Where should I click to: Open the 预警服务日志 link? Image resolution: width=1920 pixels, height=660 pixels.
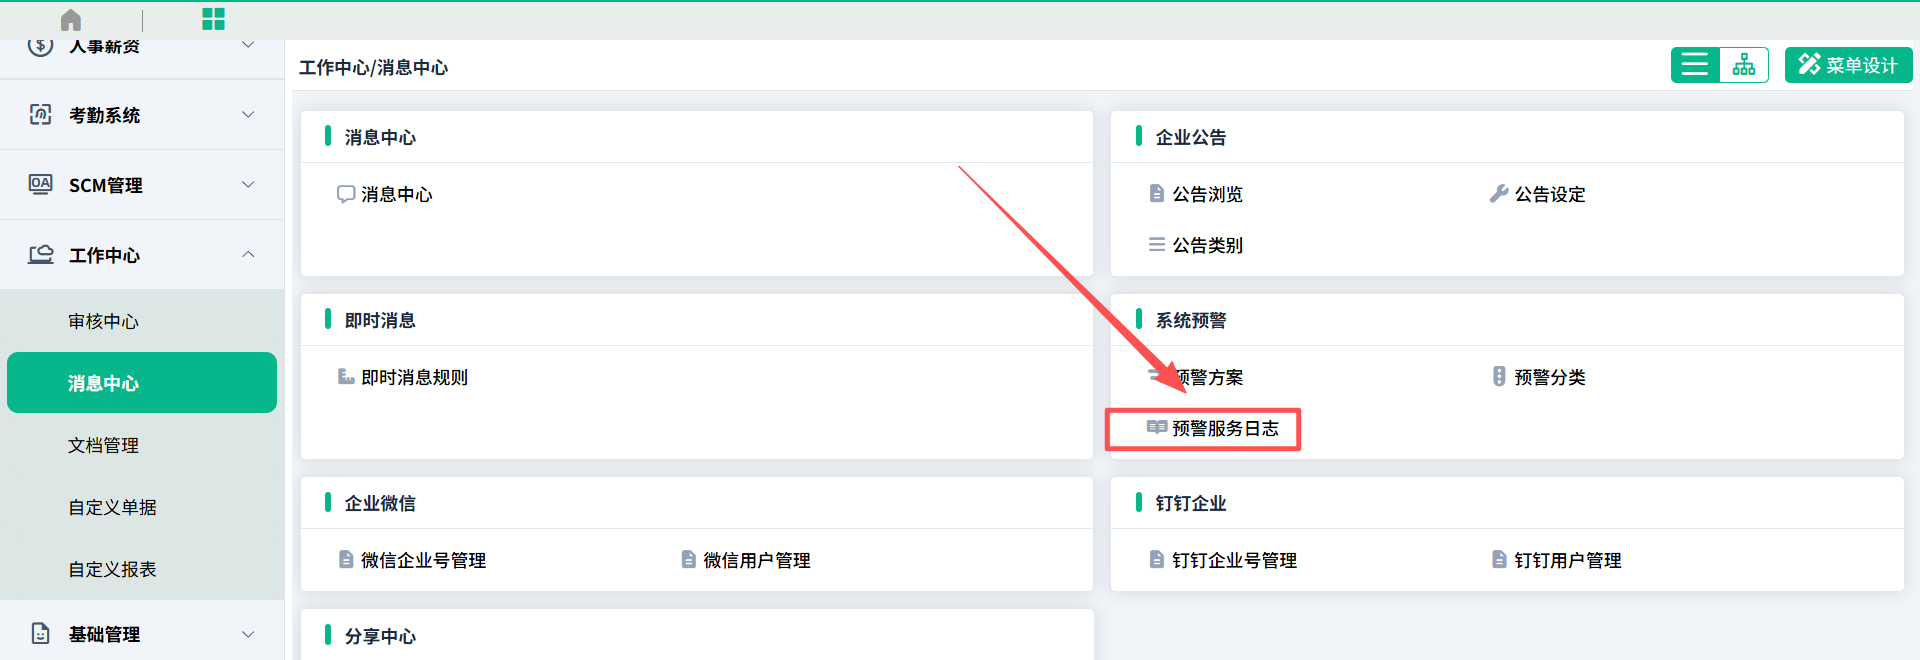coord(1224,429)
